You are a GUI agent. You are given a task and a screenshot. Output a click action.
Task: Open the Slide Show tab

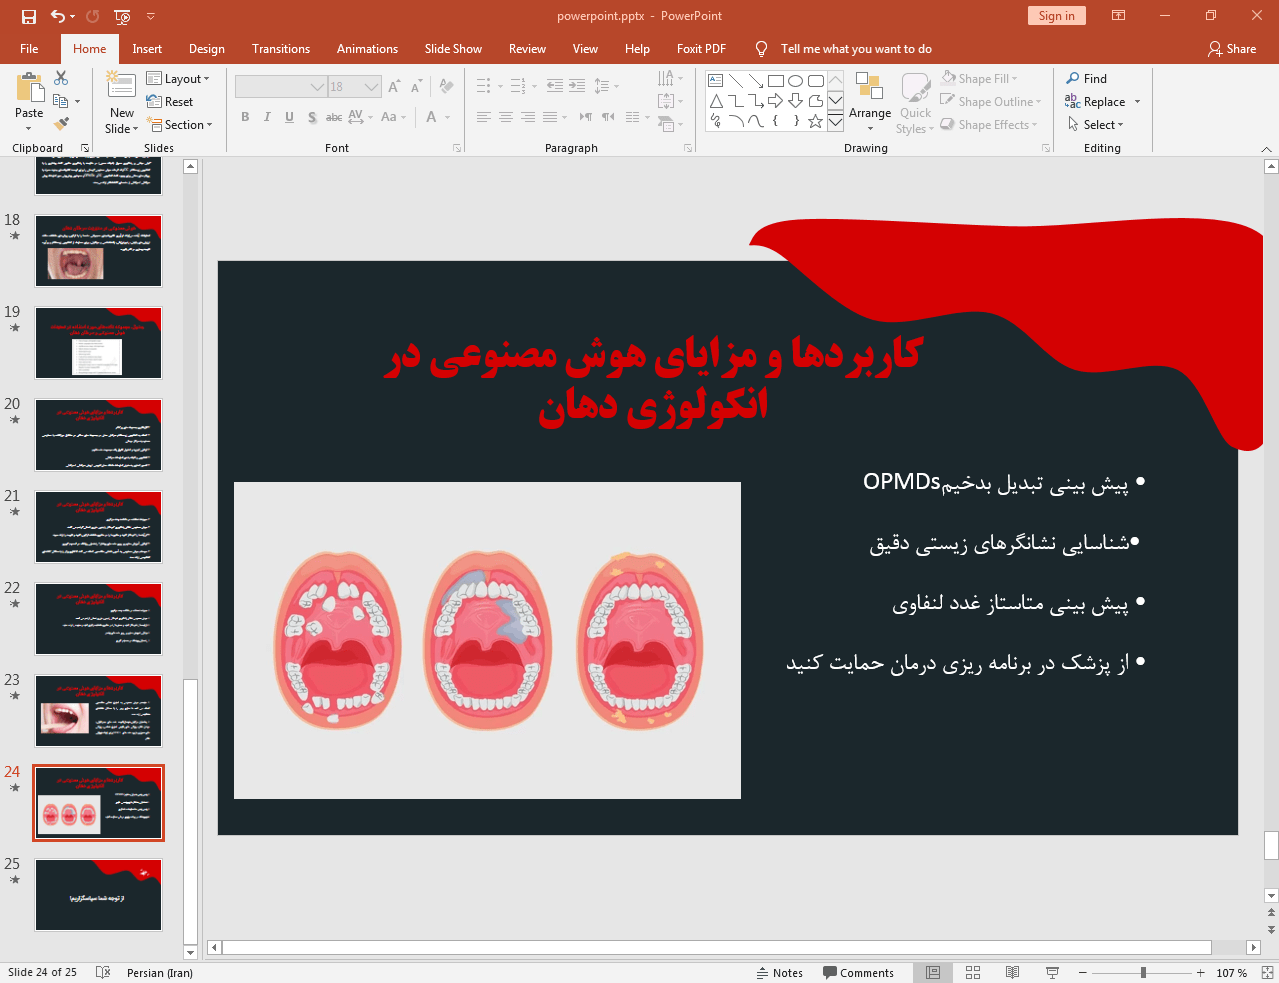(453, 48)
